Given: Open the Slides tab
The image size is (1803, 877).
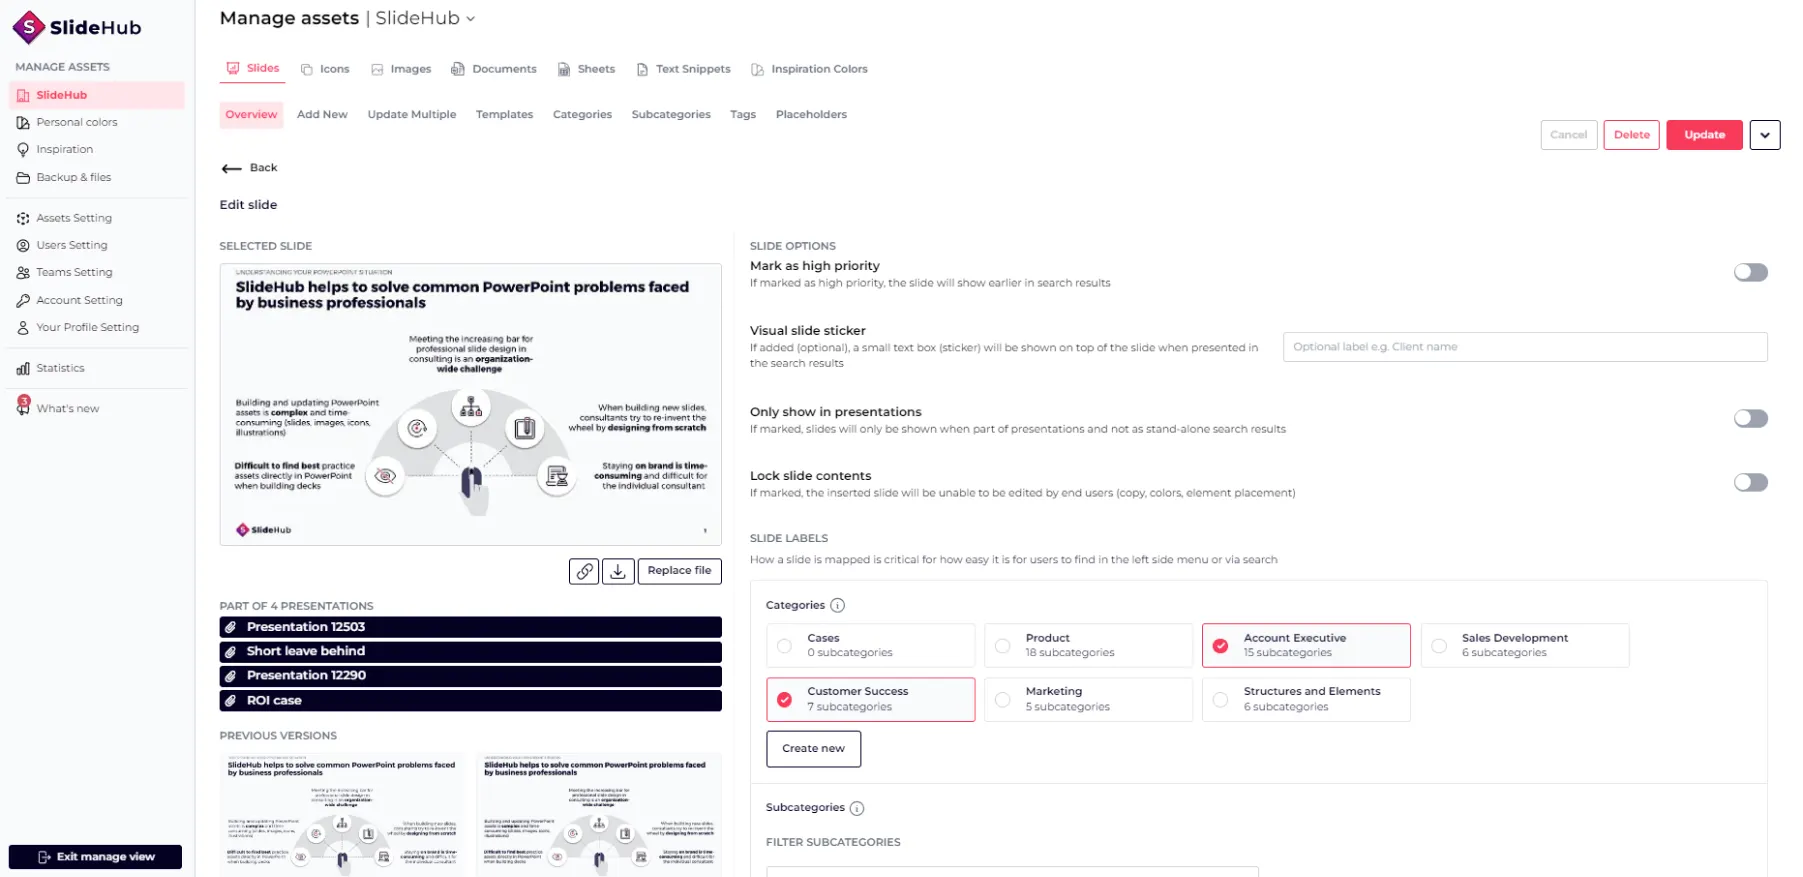Looking at the screenshot, I should (252, 69).
